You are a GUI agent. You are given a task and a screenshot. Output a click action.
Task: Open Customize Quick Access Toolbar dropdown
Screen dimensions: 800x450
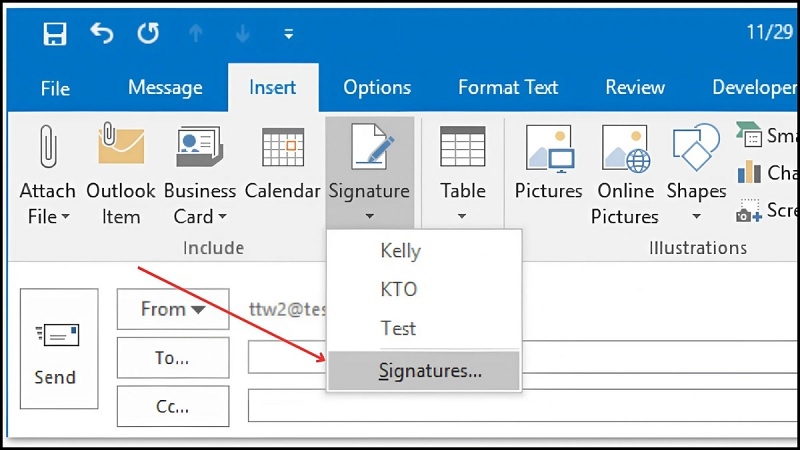tap(289, 34)
